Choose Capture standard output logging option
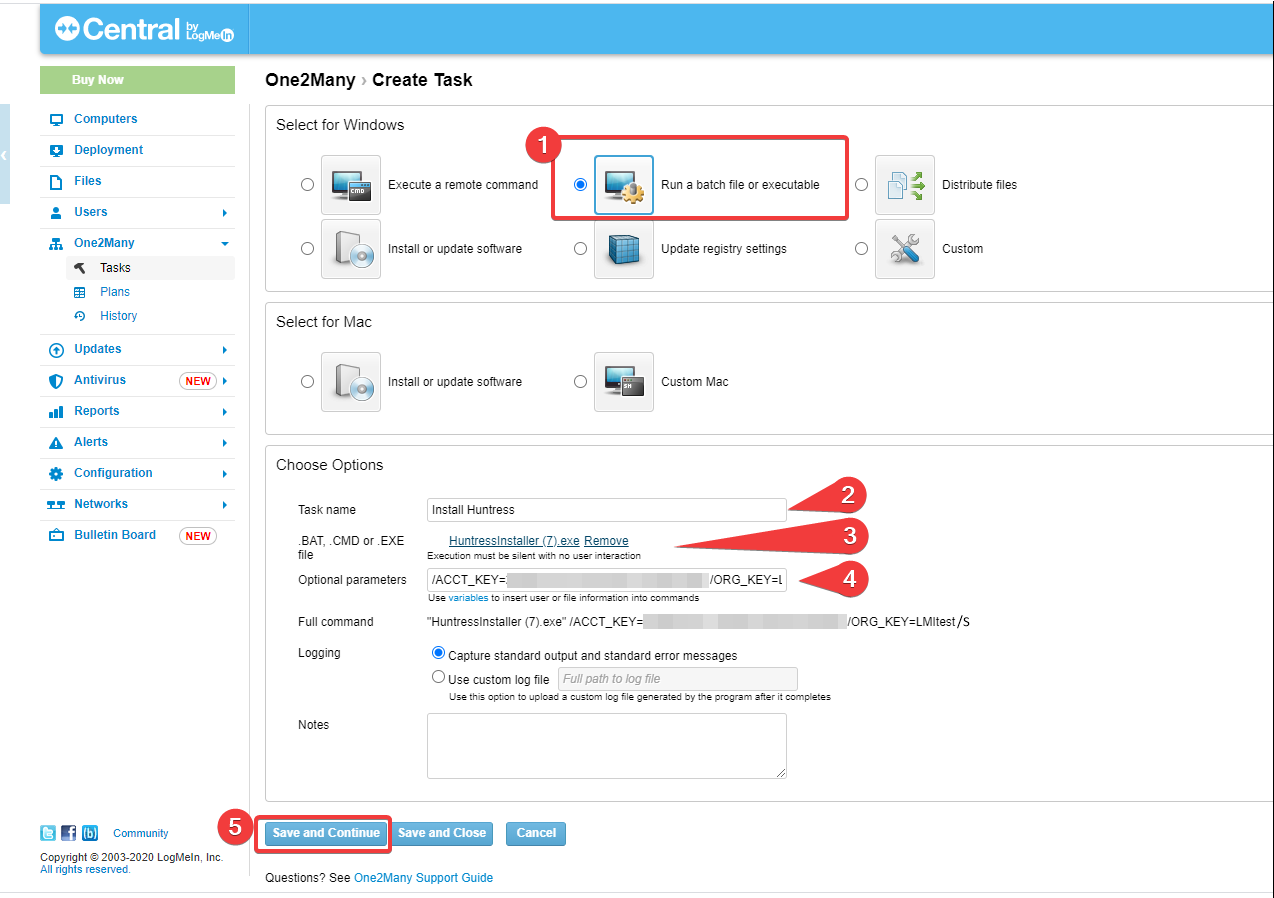The height and width of the screenshot is (898, 1274). click(x=438, y=653)
